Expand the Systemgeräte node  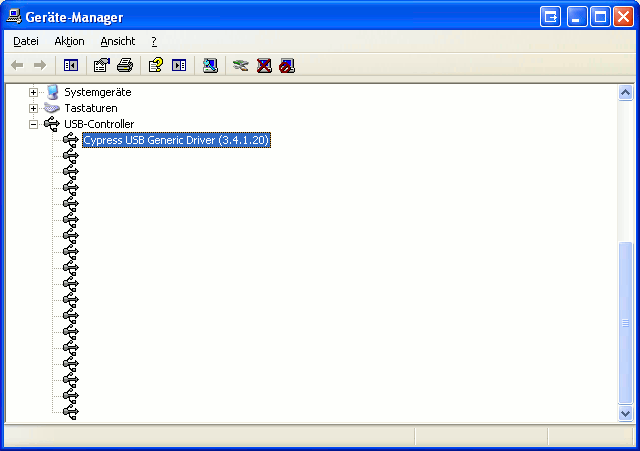tap(33, 93)
